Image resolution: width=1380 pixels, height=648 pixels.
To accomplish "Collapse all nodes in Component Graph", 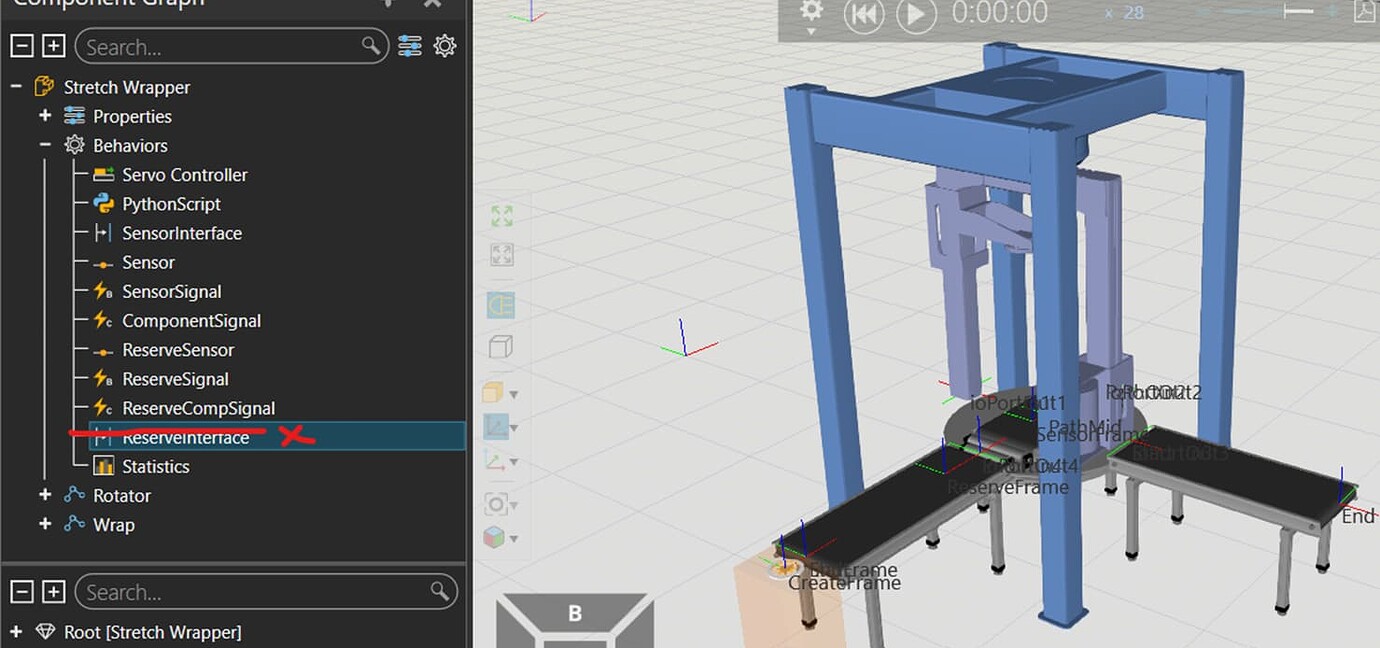I will (22, 46).
